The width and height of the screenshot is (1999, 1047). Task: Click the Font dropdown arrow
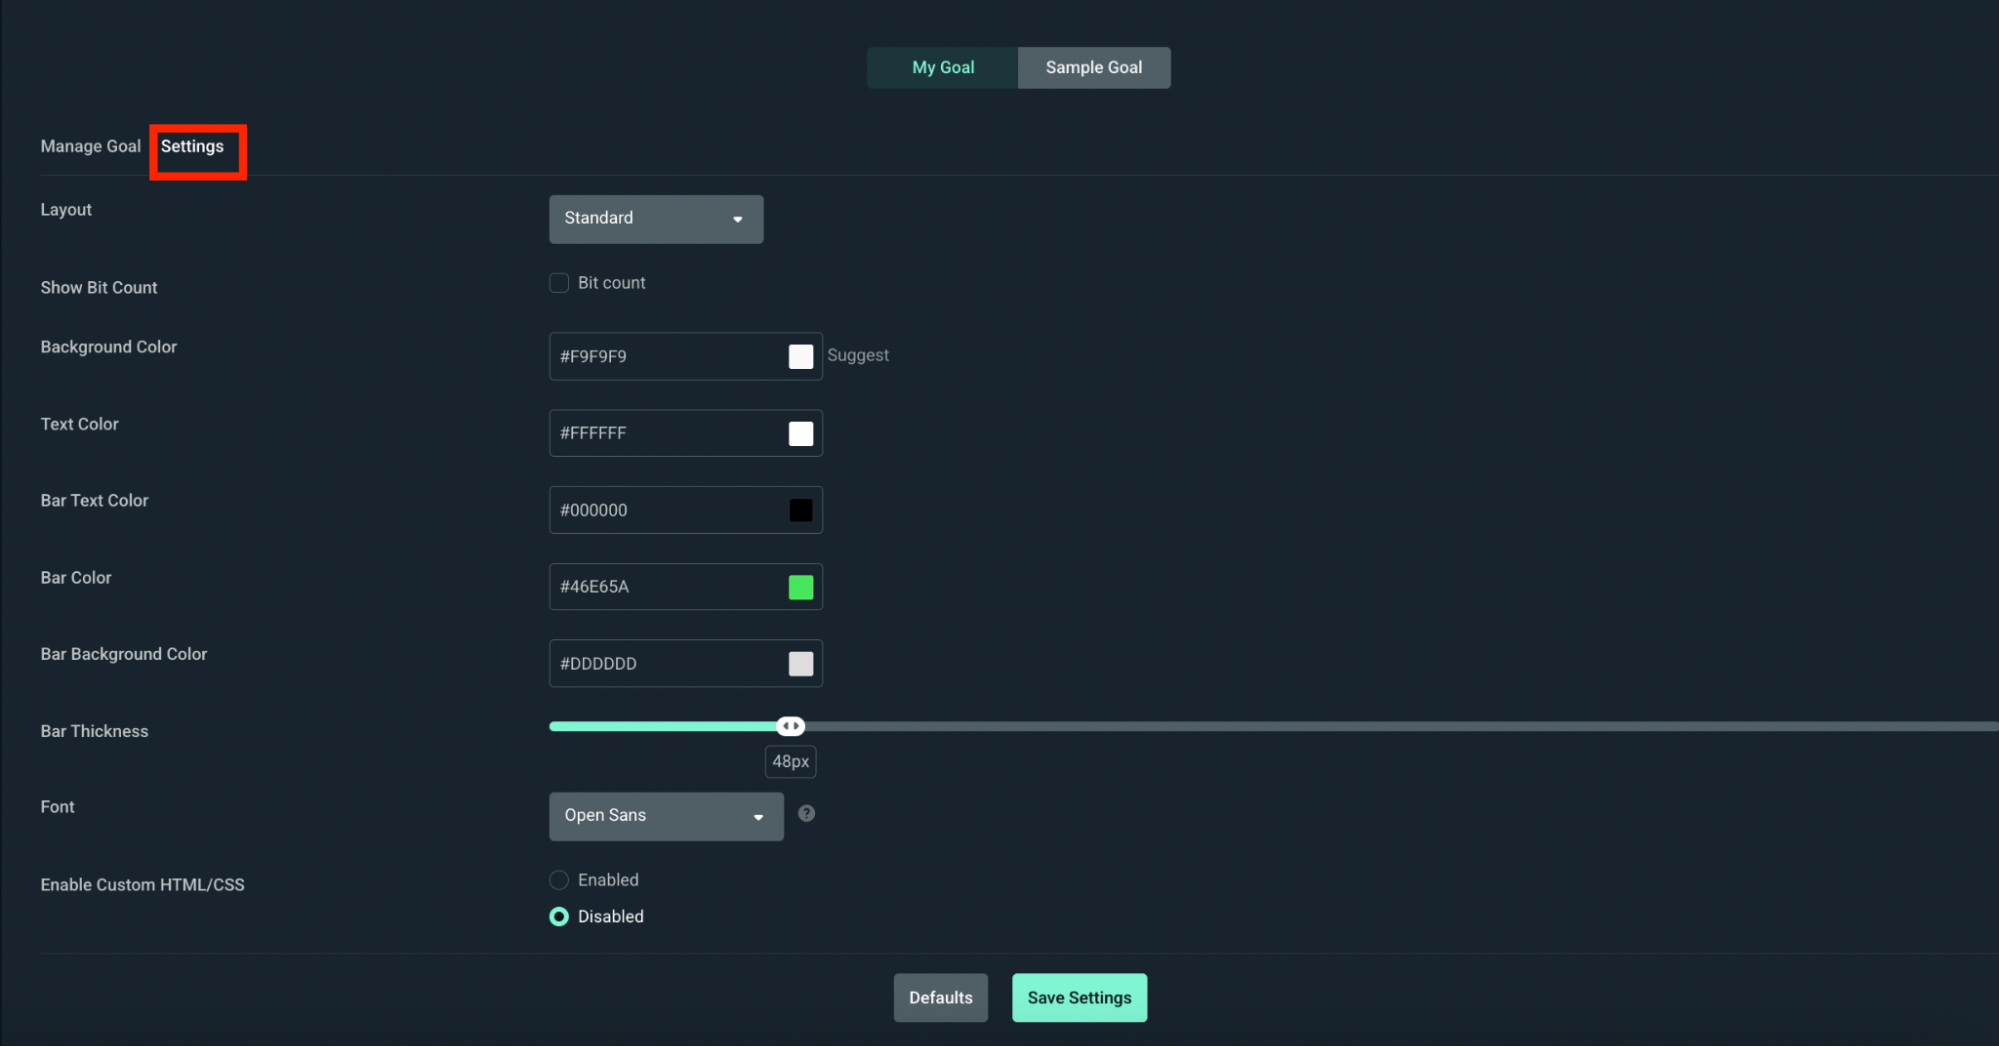tap(758, 816)
